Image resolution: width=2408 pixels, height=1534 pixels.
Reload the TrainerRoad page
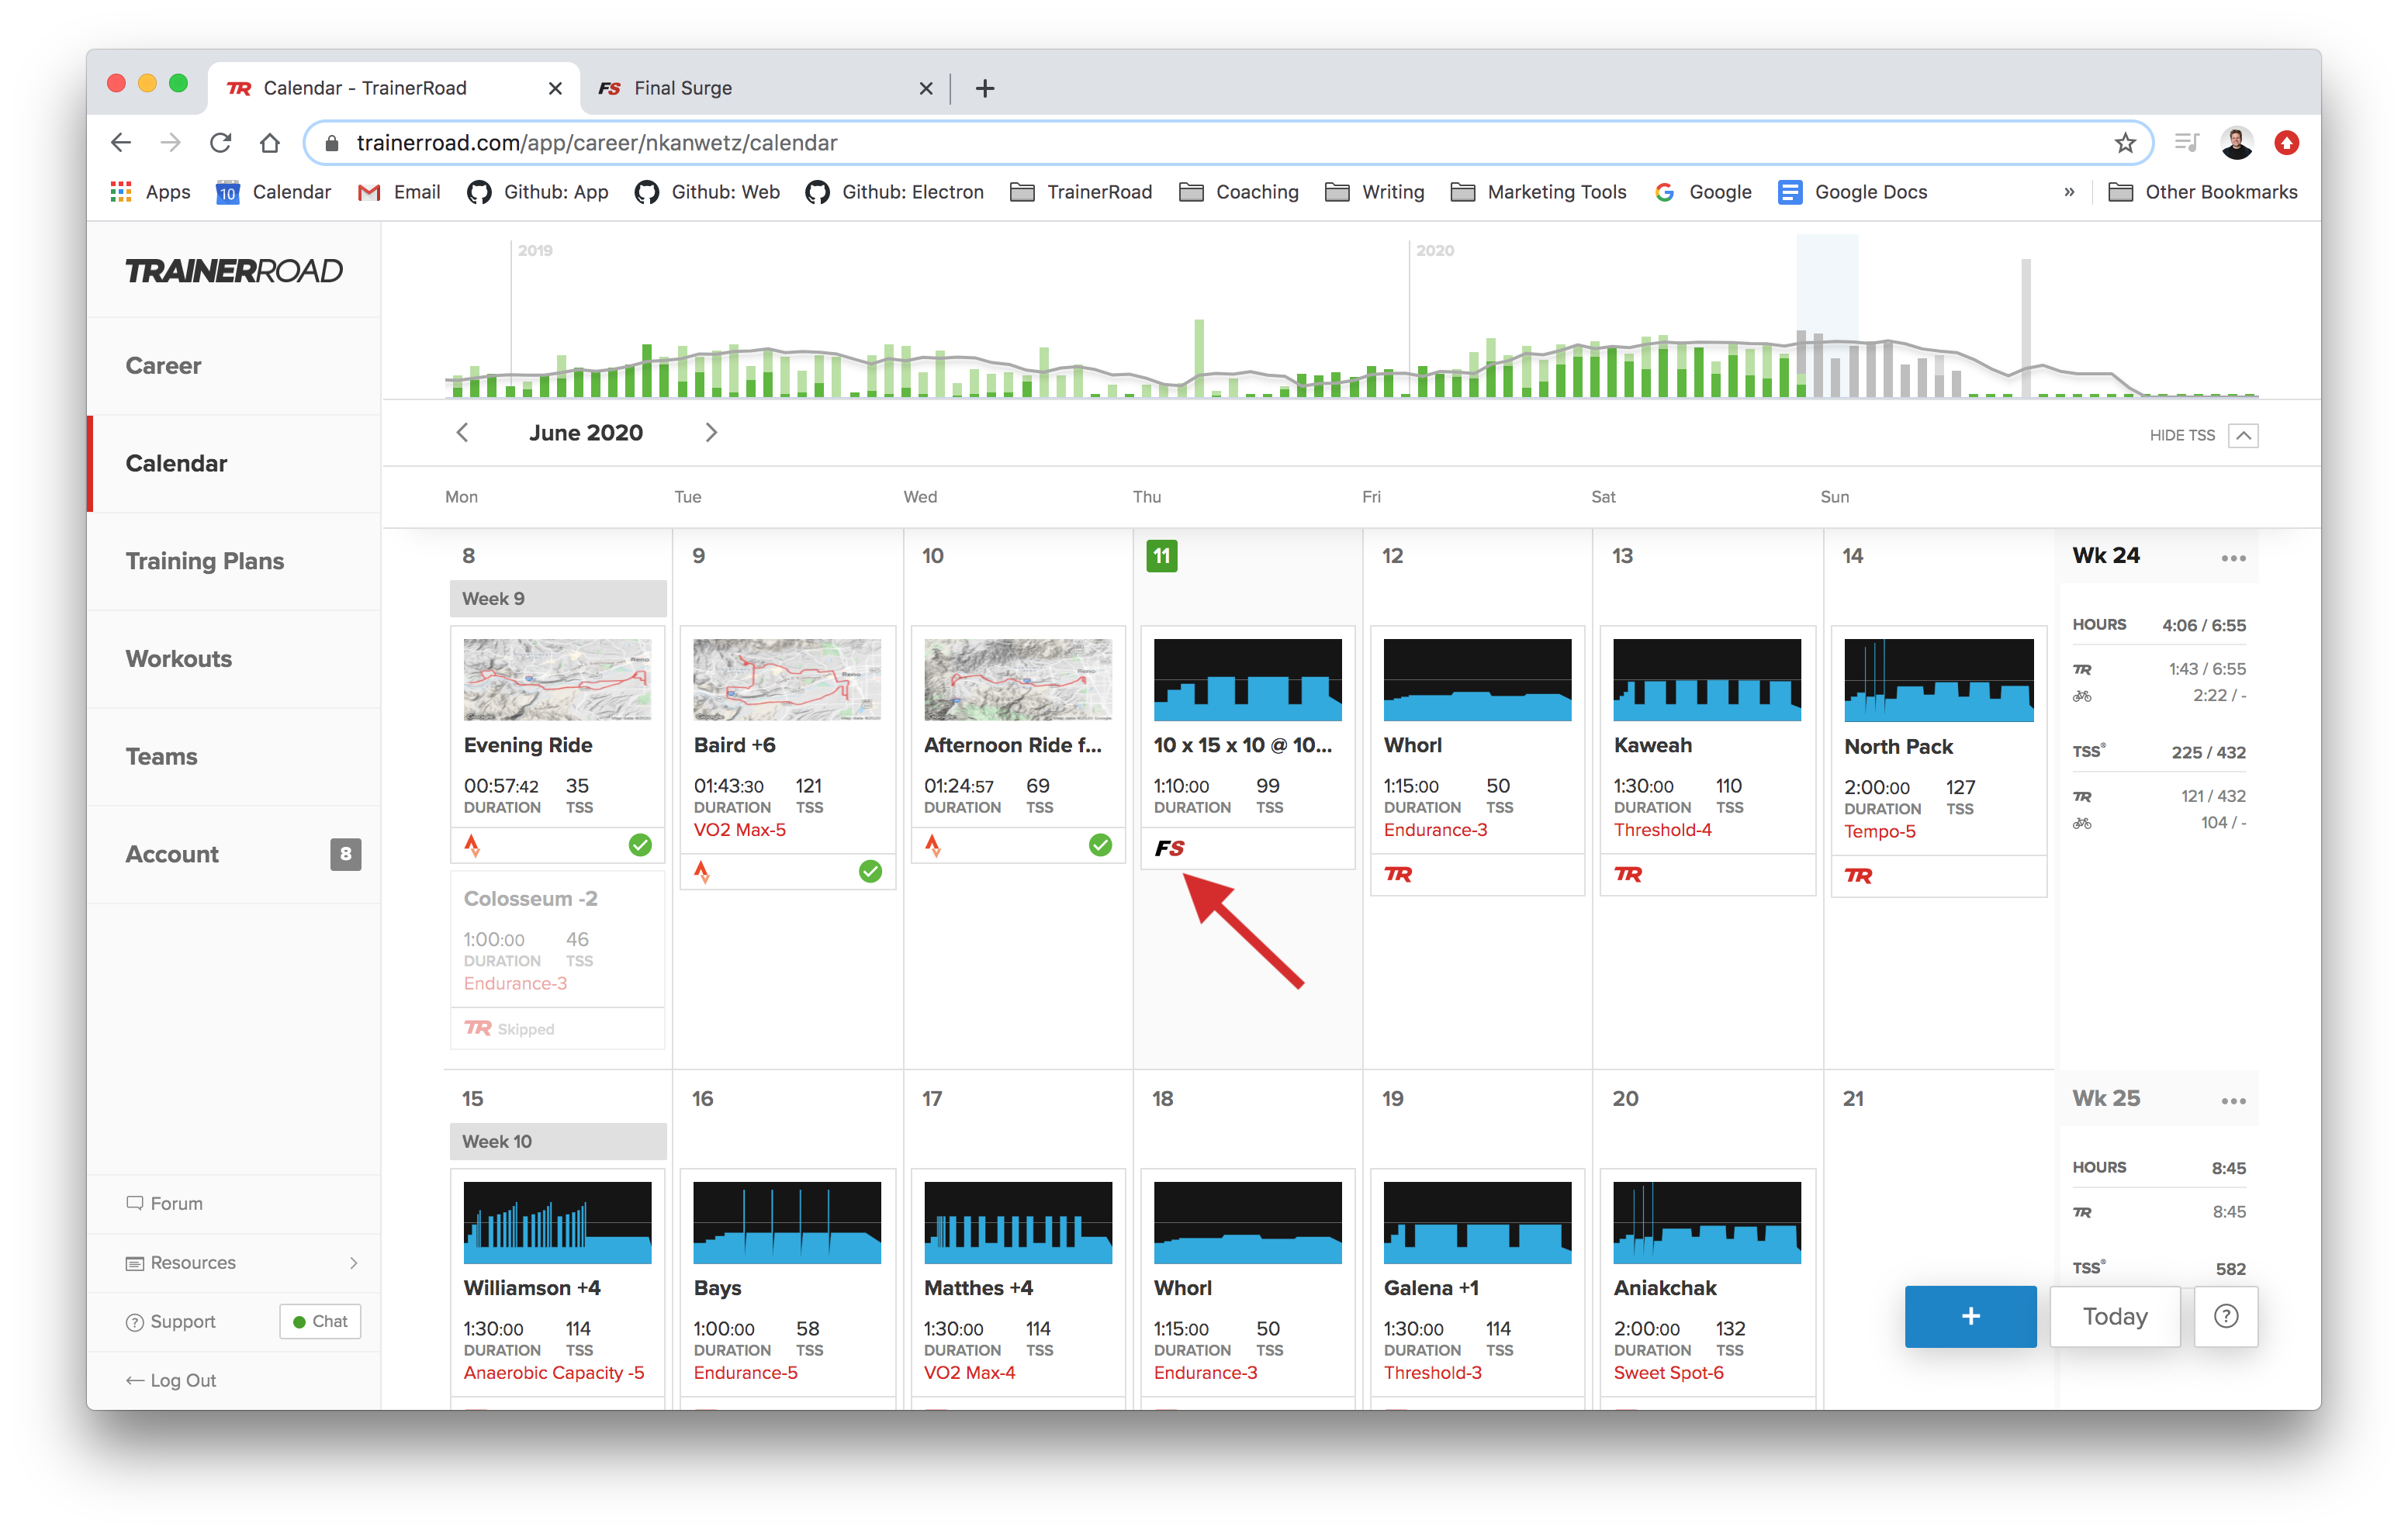point(221,143)
